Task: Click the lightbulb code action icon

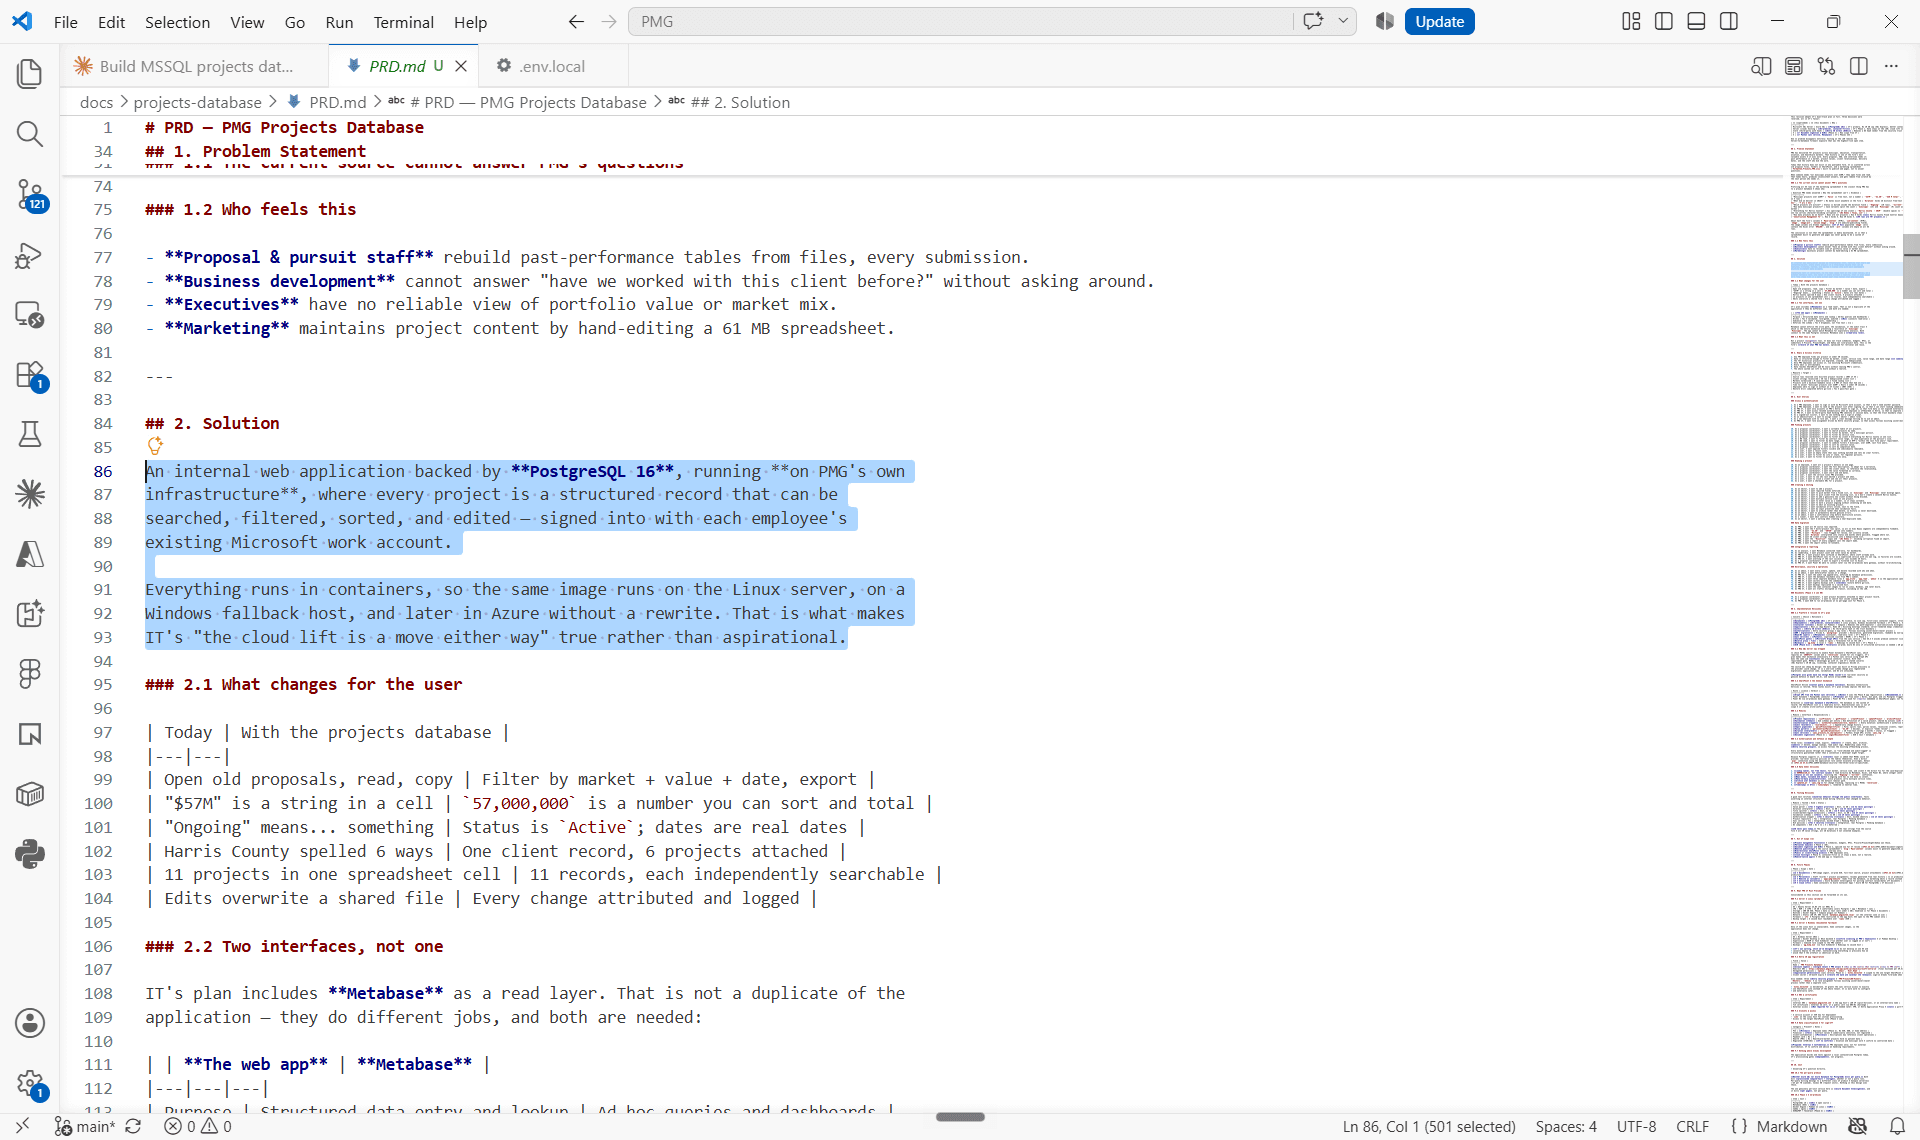Action: coord(155,446)
